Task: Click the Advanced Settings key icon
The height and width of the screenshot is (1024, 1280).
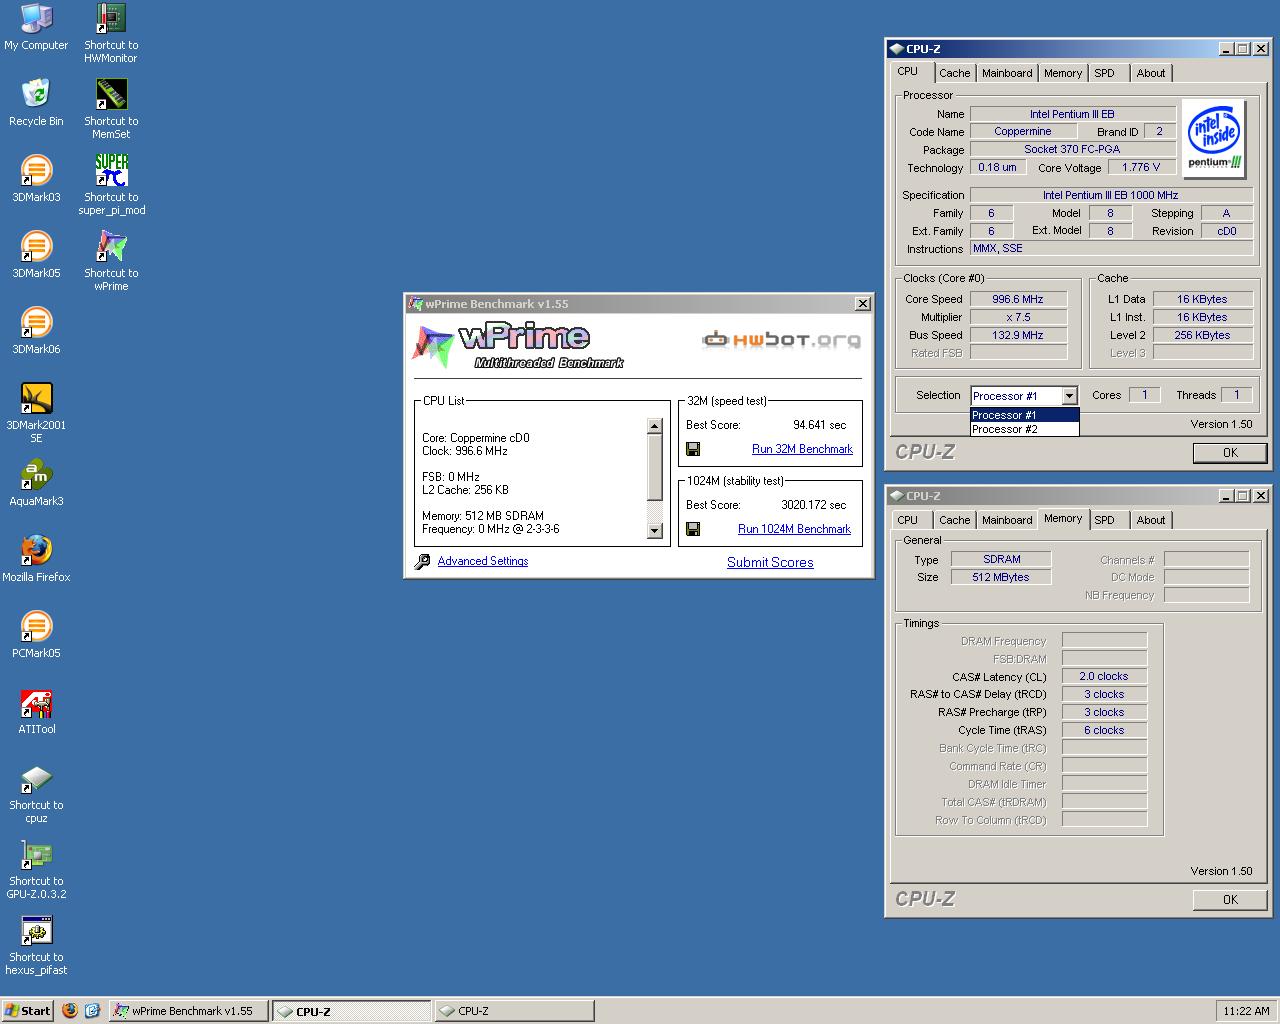Action: 423,562
